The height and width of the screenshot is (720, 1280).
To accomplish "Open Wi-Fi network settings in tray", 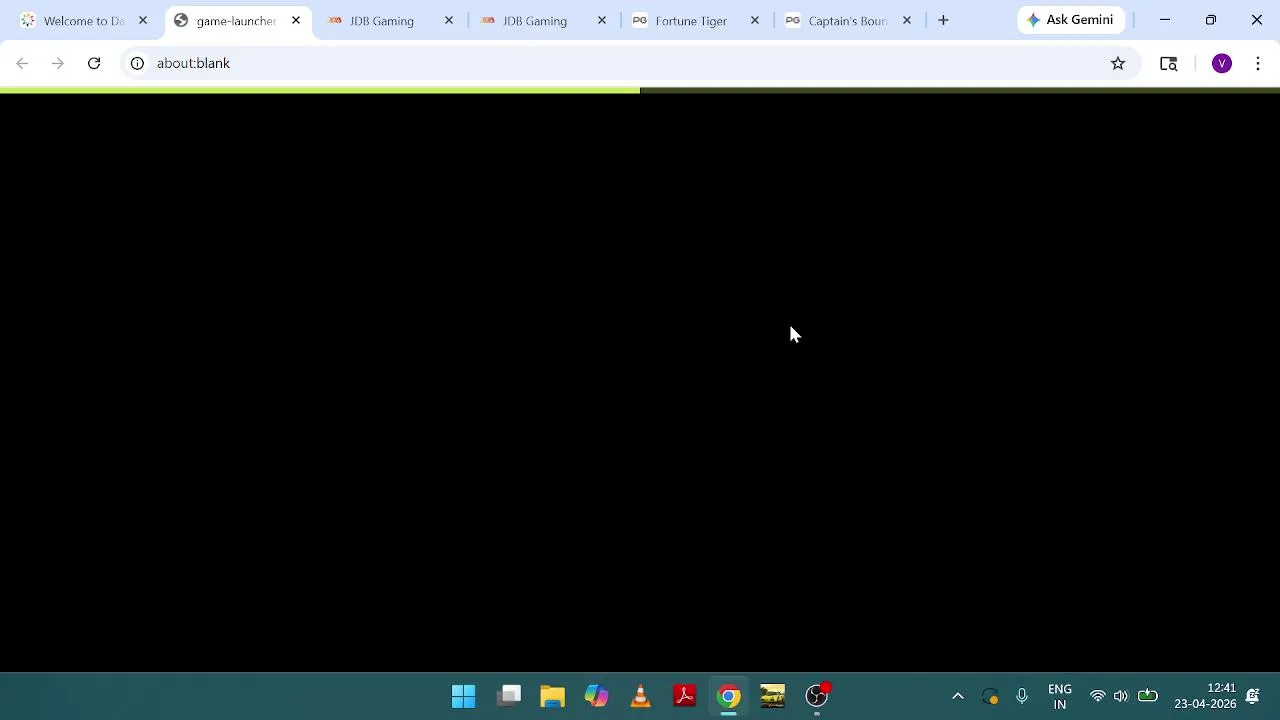I will point(1098,696).
